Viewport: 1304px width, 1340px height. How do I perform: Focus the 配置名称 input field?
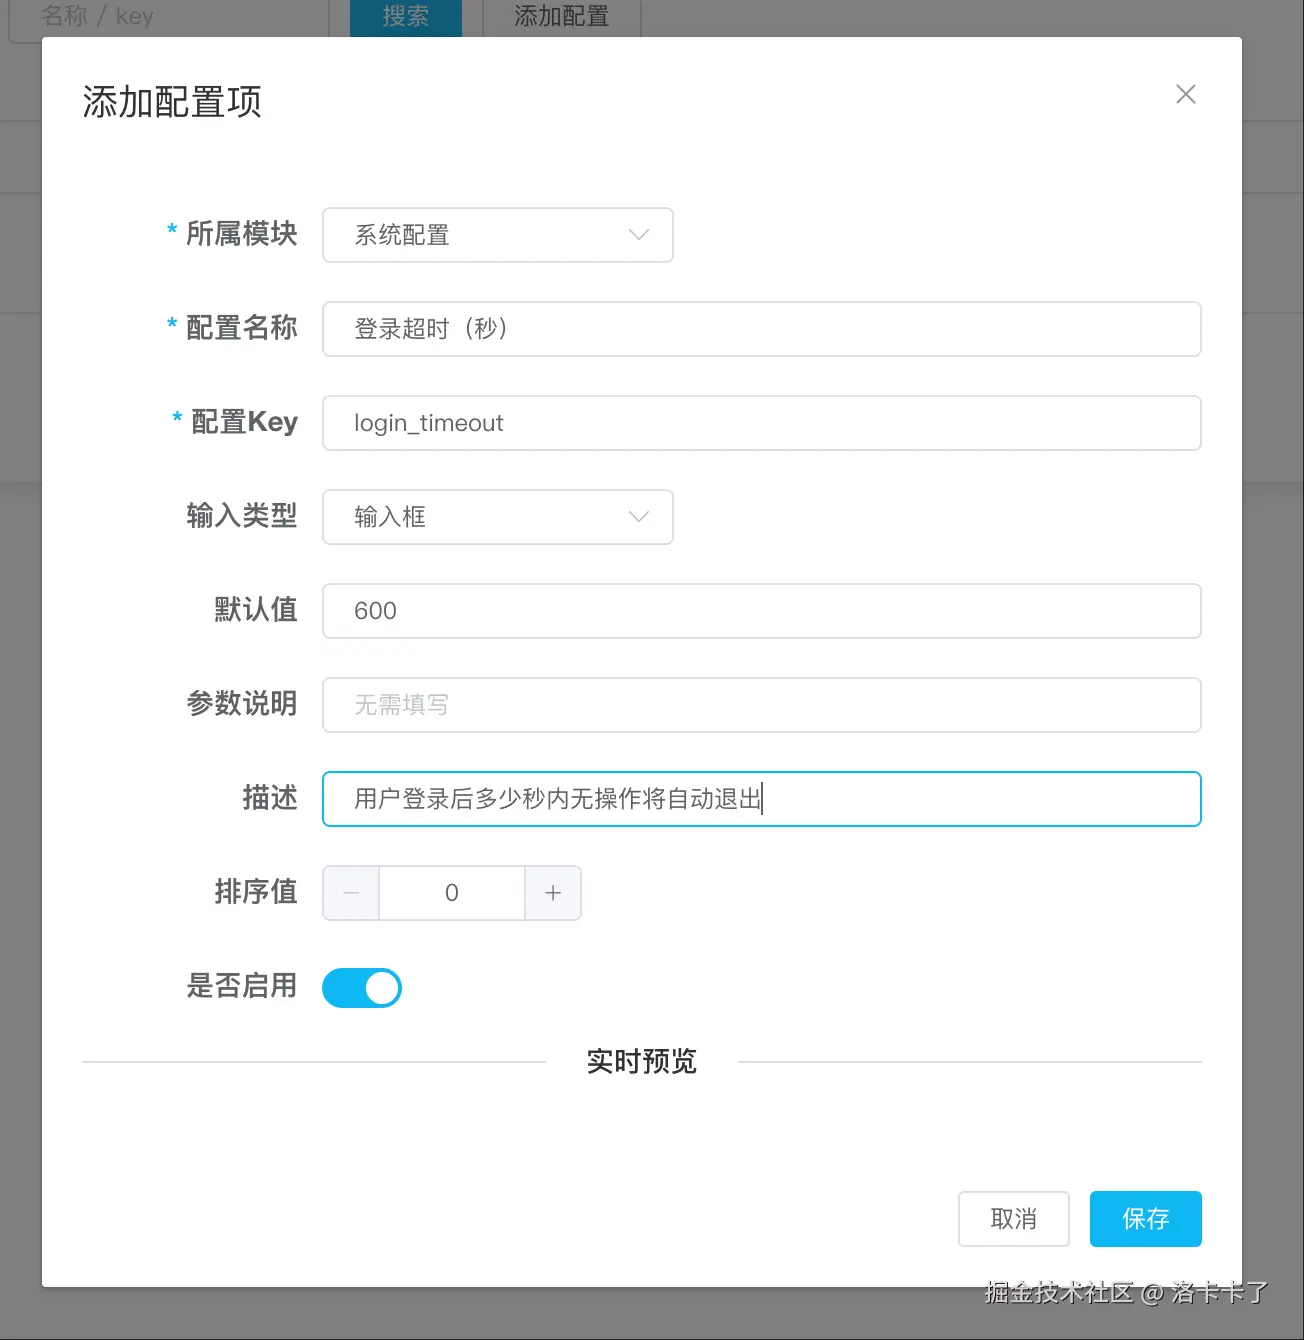click(761, 329)
